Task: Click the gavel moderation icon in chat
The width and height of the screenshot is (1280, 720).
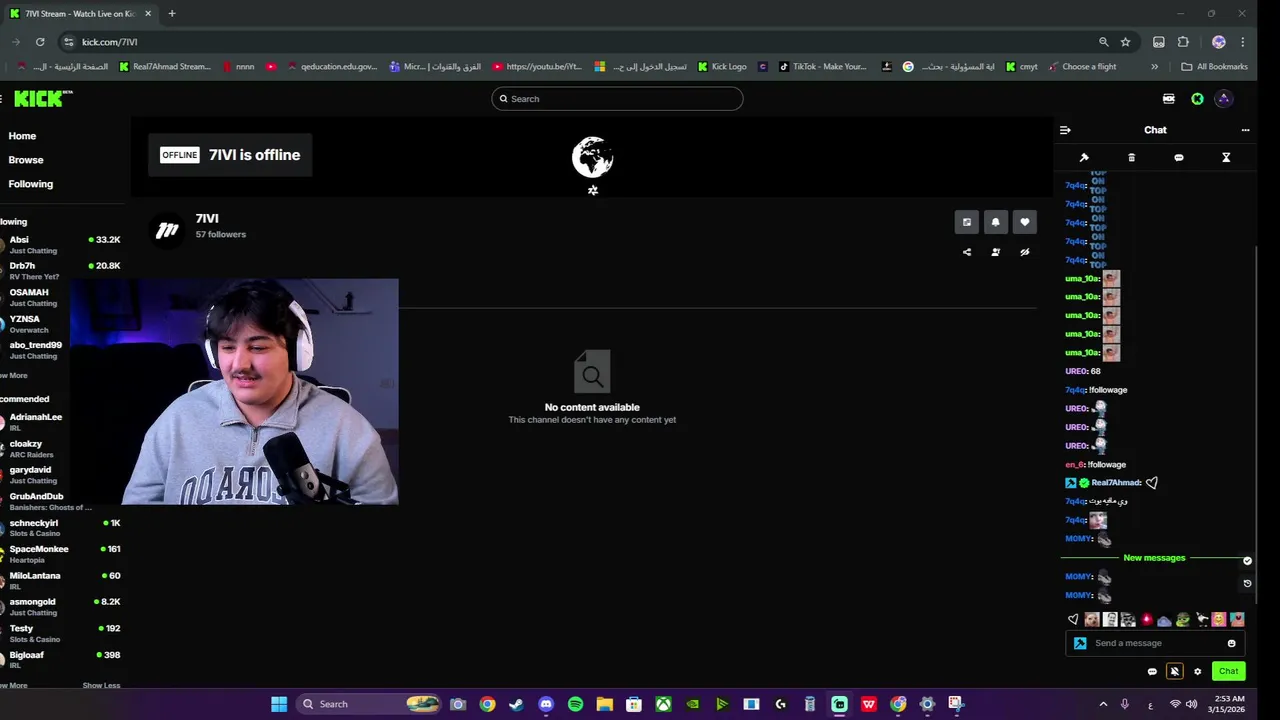Action: point(1084,157)
